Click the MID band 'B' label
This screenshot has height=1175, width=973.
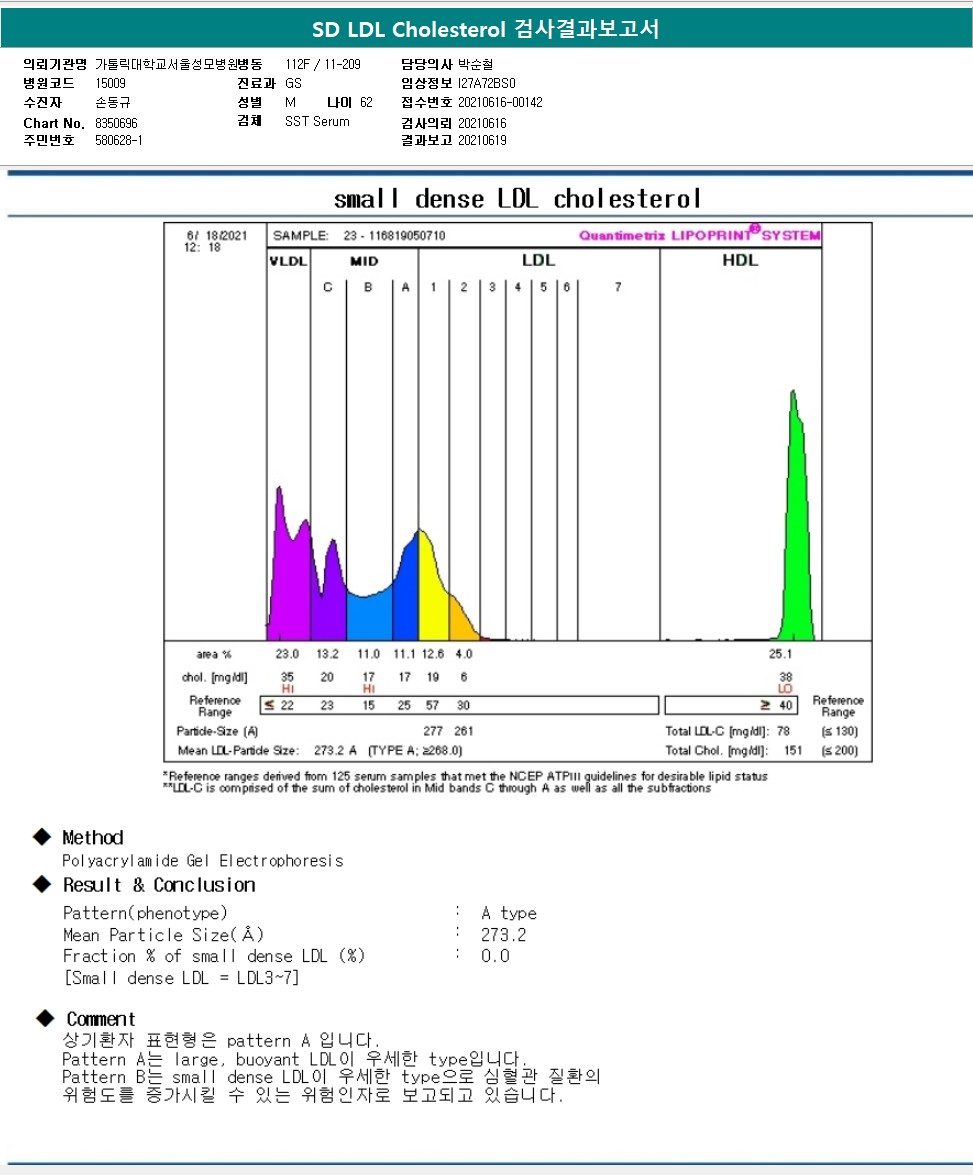(368, 287)
